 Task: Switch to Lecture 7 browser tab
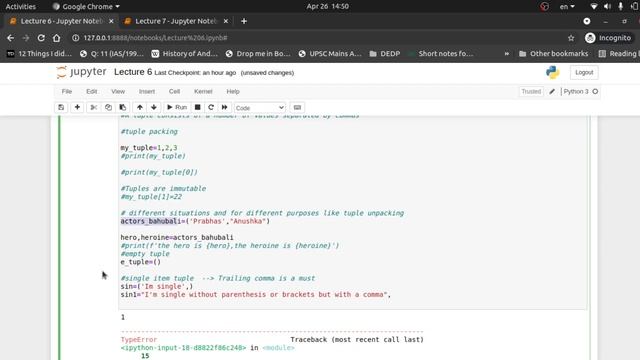pos(176,21)
